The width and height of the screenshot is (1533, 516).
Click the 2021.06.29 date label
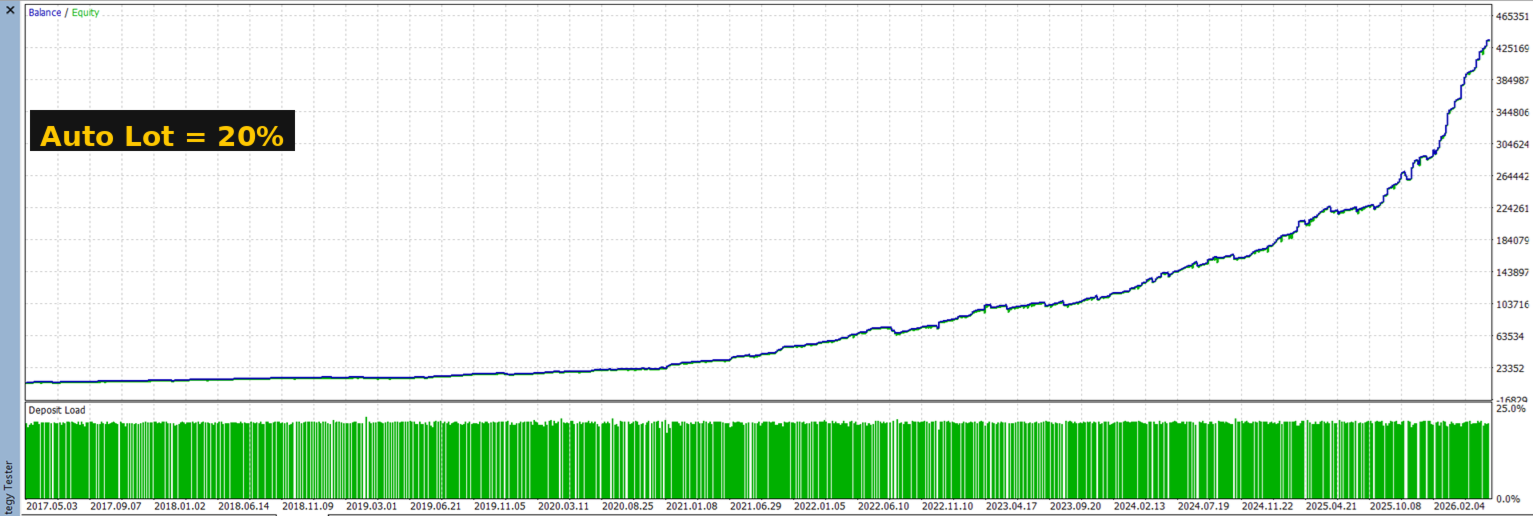point(758,506)
